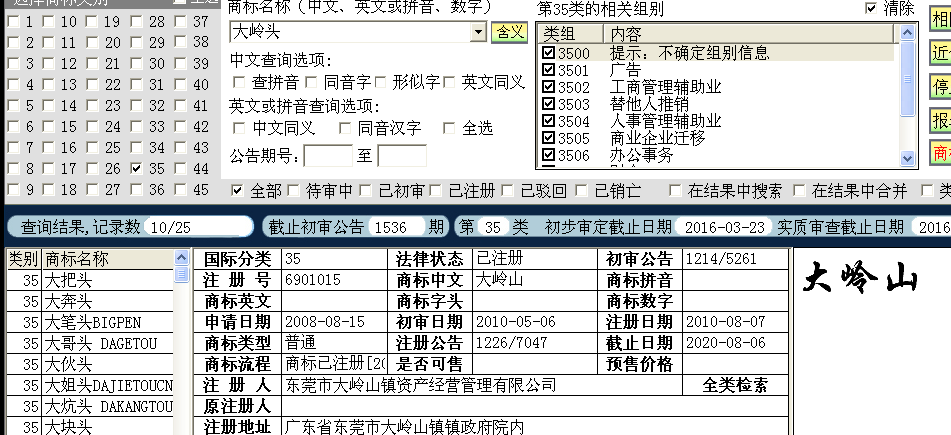Enable the 已驳回 status filter
This screenshot has width=951, height=435.
click(507, 191)
